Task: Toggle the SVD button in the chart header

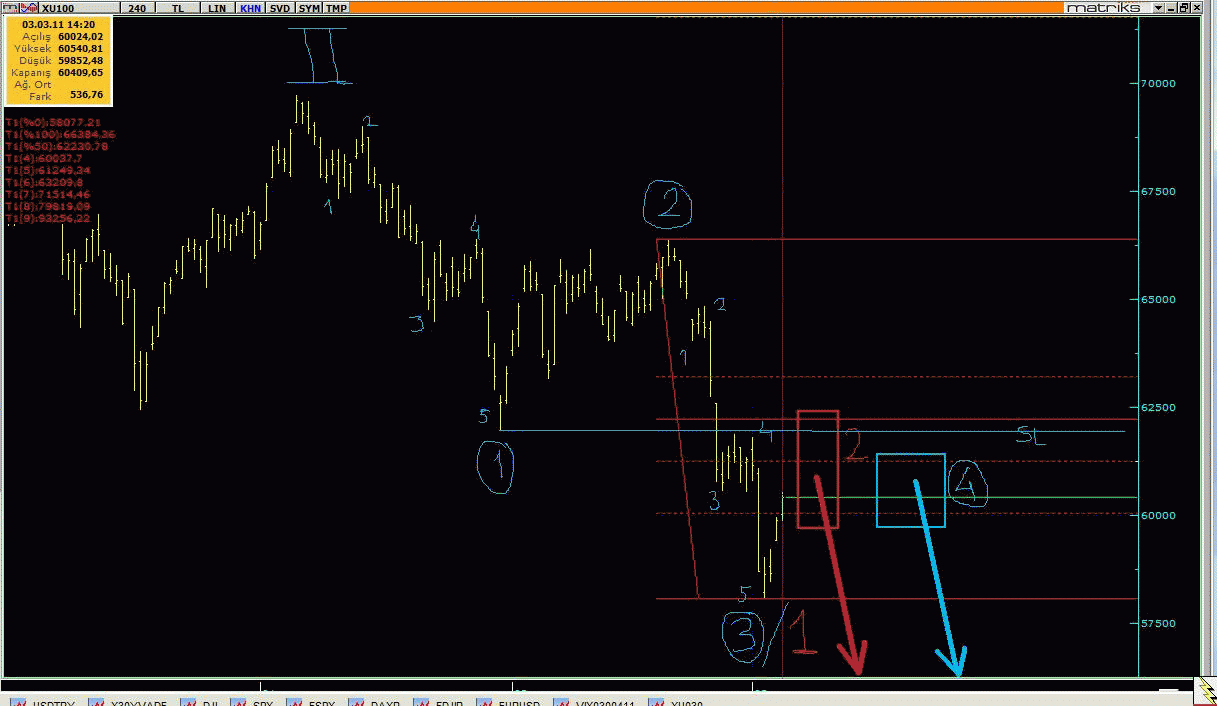Action: (x=280, y=8)
